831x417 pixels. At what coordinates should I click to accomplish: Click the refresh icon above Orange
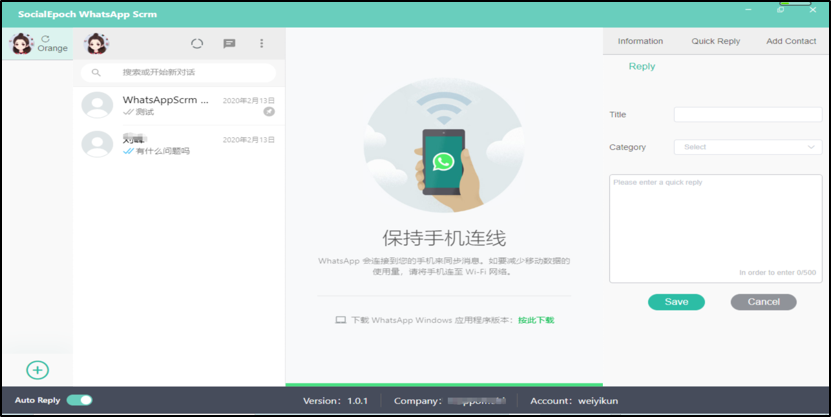tap(46, 39)
